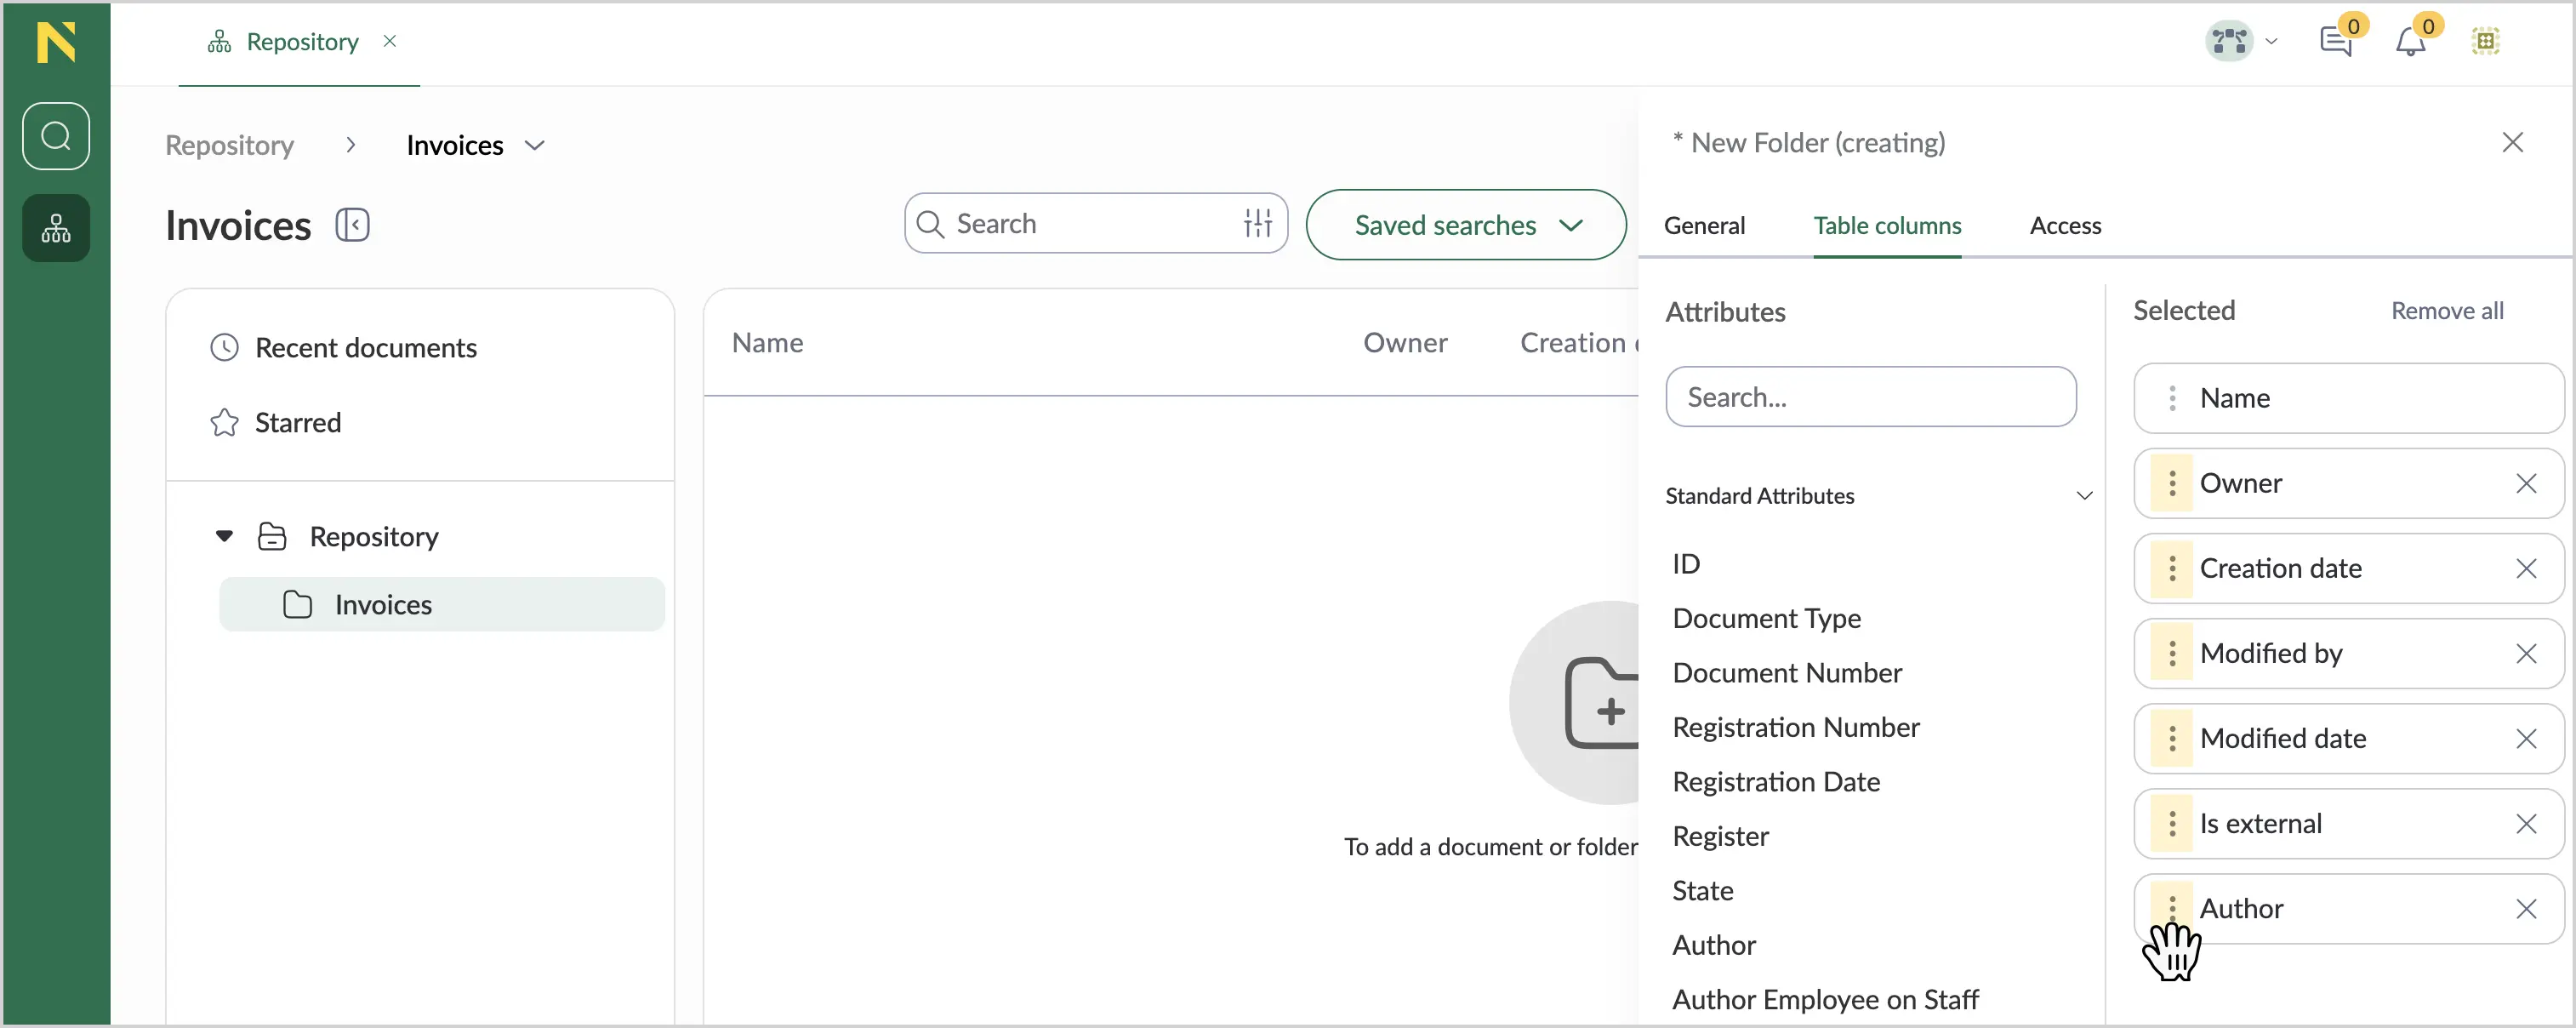
Task: Grab the Name column drag handle
Action: 2172,398
